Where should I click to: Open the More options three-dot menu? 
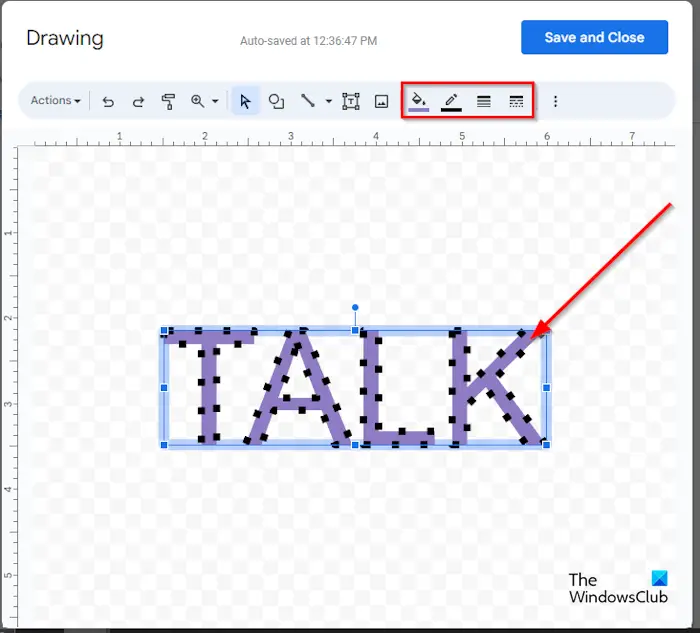tap(555, 101)
